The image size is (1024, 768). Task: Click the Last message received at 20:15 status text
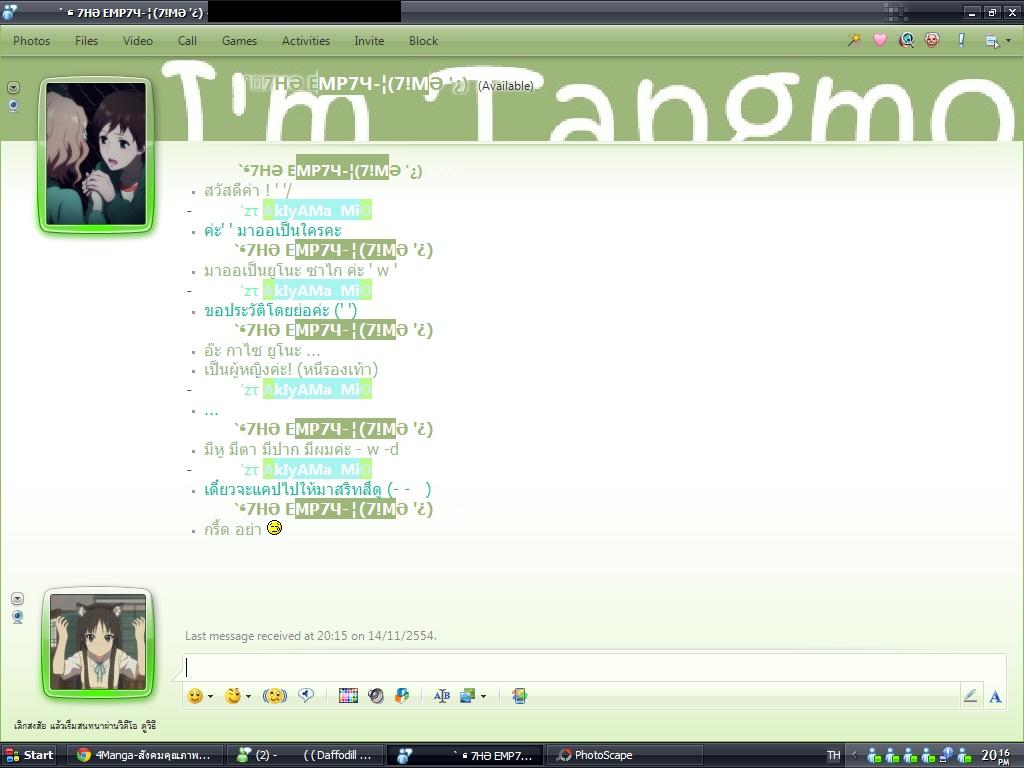[311, 635]
